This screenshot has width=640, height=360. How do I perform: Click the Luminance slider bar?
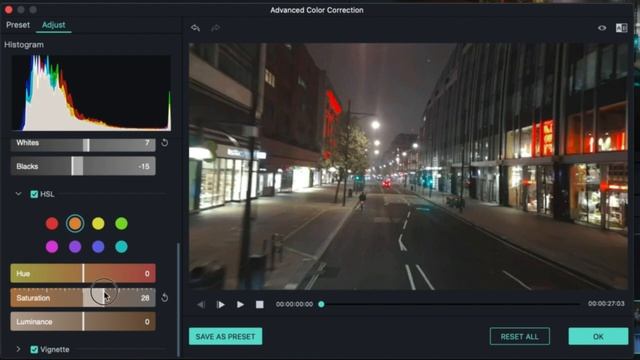83,322
